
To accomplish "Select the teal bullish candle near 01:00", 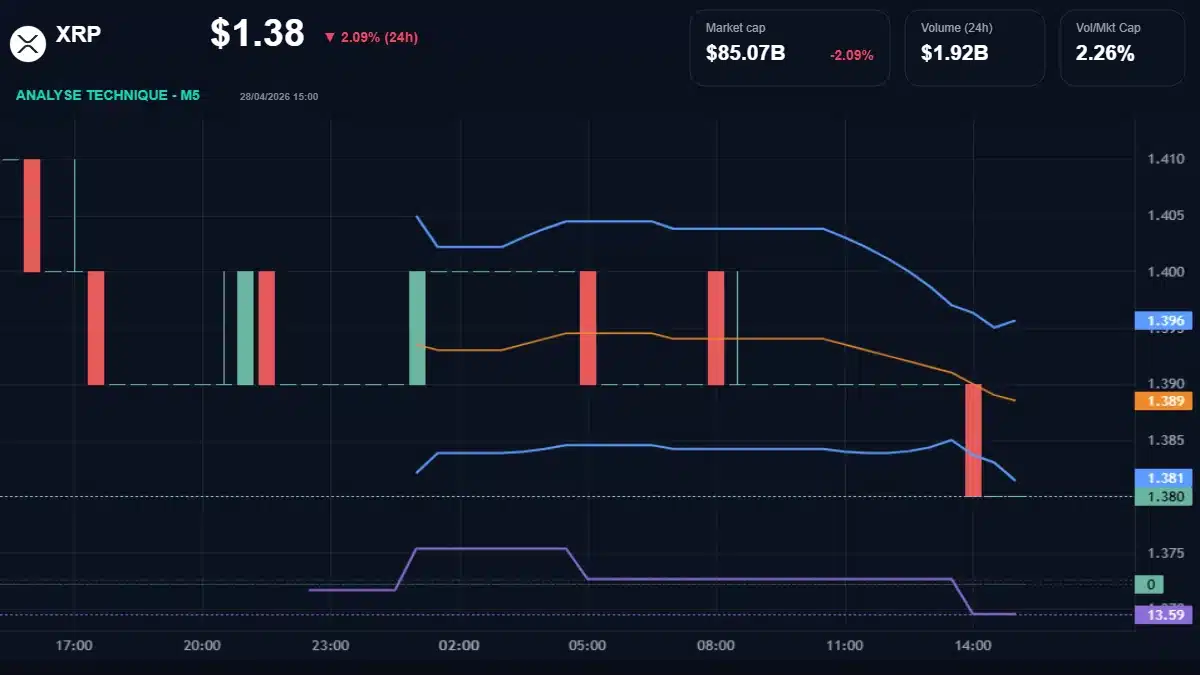I will pyautogui.click(x=417, y=326).
